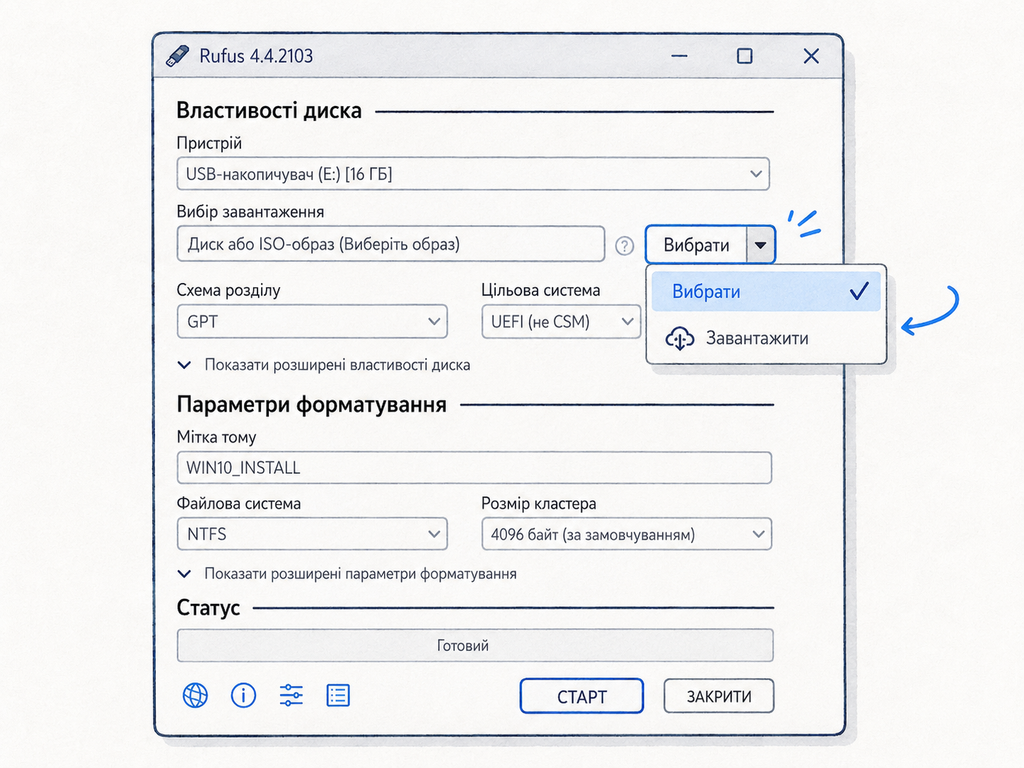Open the Розмір кластера dropdown
Screen dimensions: 1024x768
coord(626,534)
